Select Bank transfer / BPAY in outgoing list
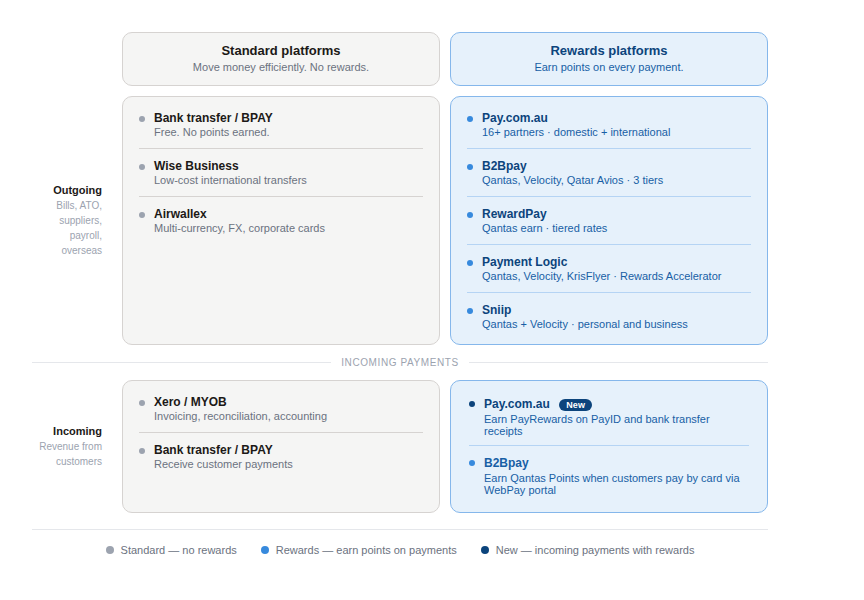The image size is (864, 600). coord(281,125)
